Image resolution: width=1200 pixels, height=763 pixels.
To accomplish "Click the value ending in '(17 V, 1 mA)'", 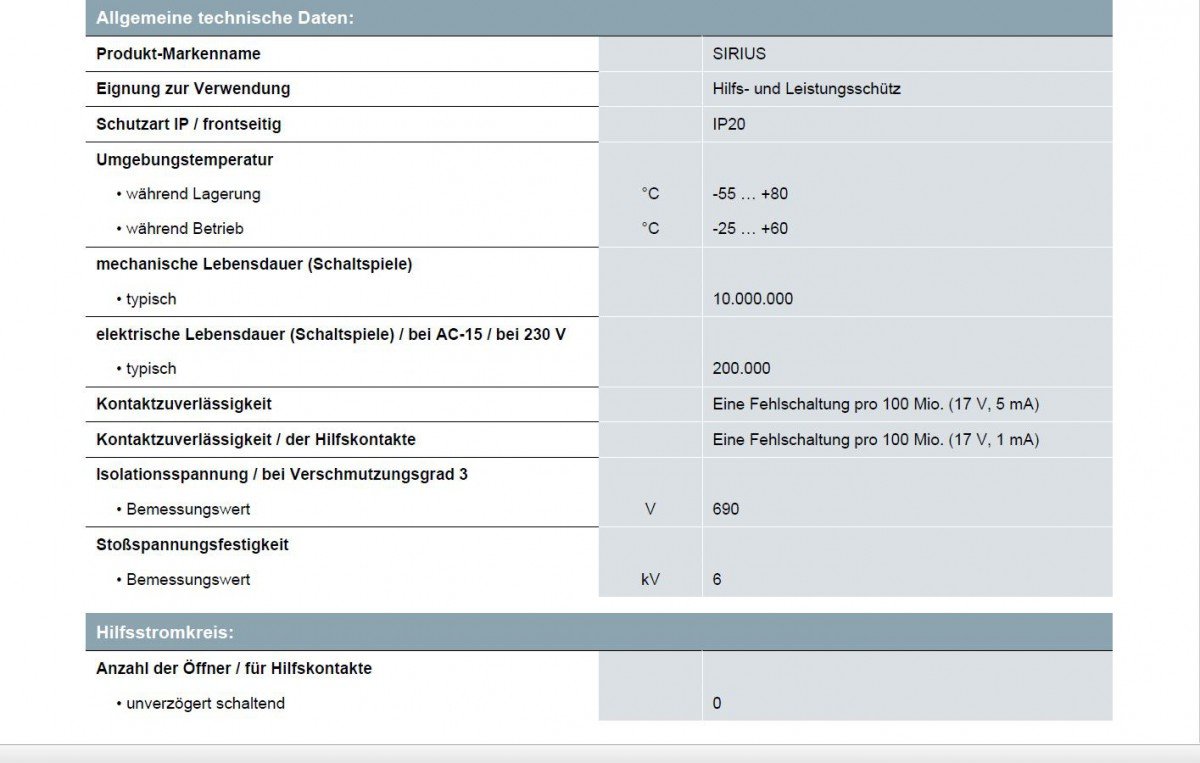I will coord(876,439).
